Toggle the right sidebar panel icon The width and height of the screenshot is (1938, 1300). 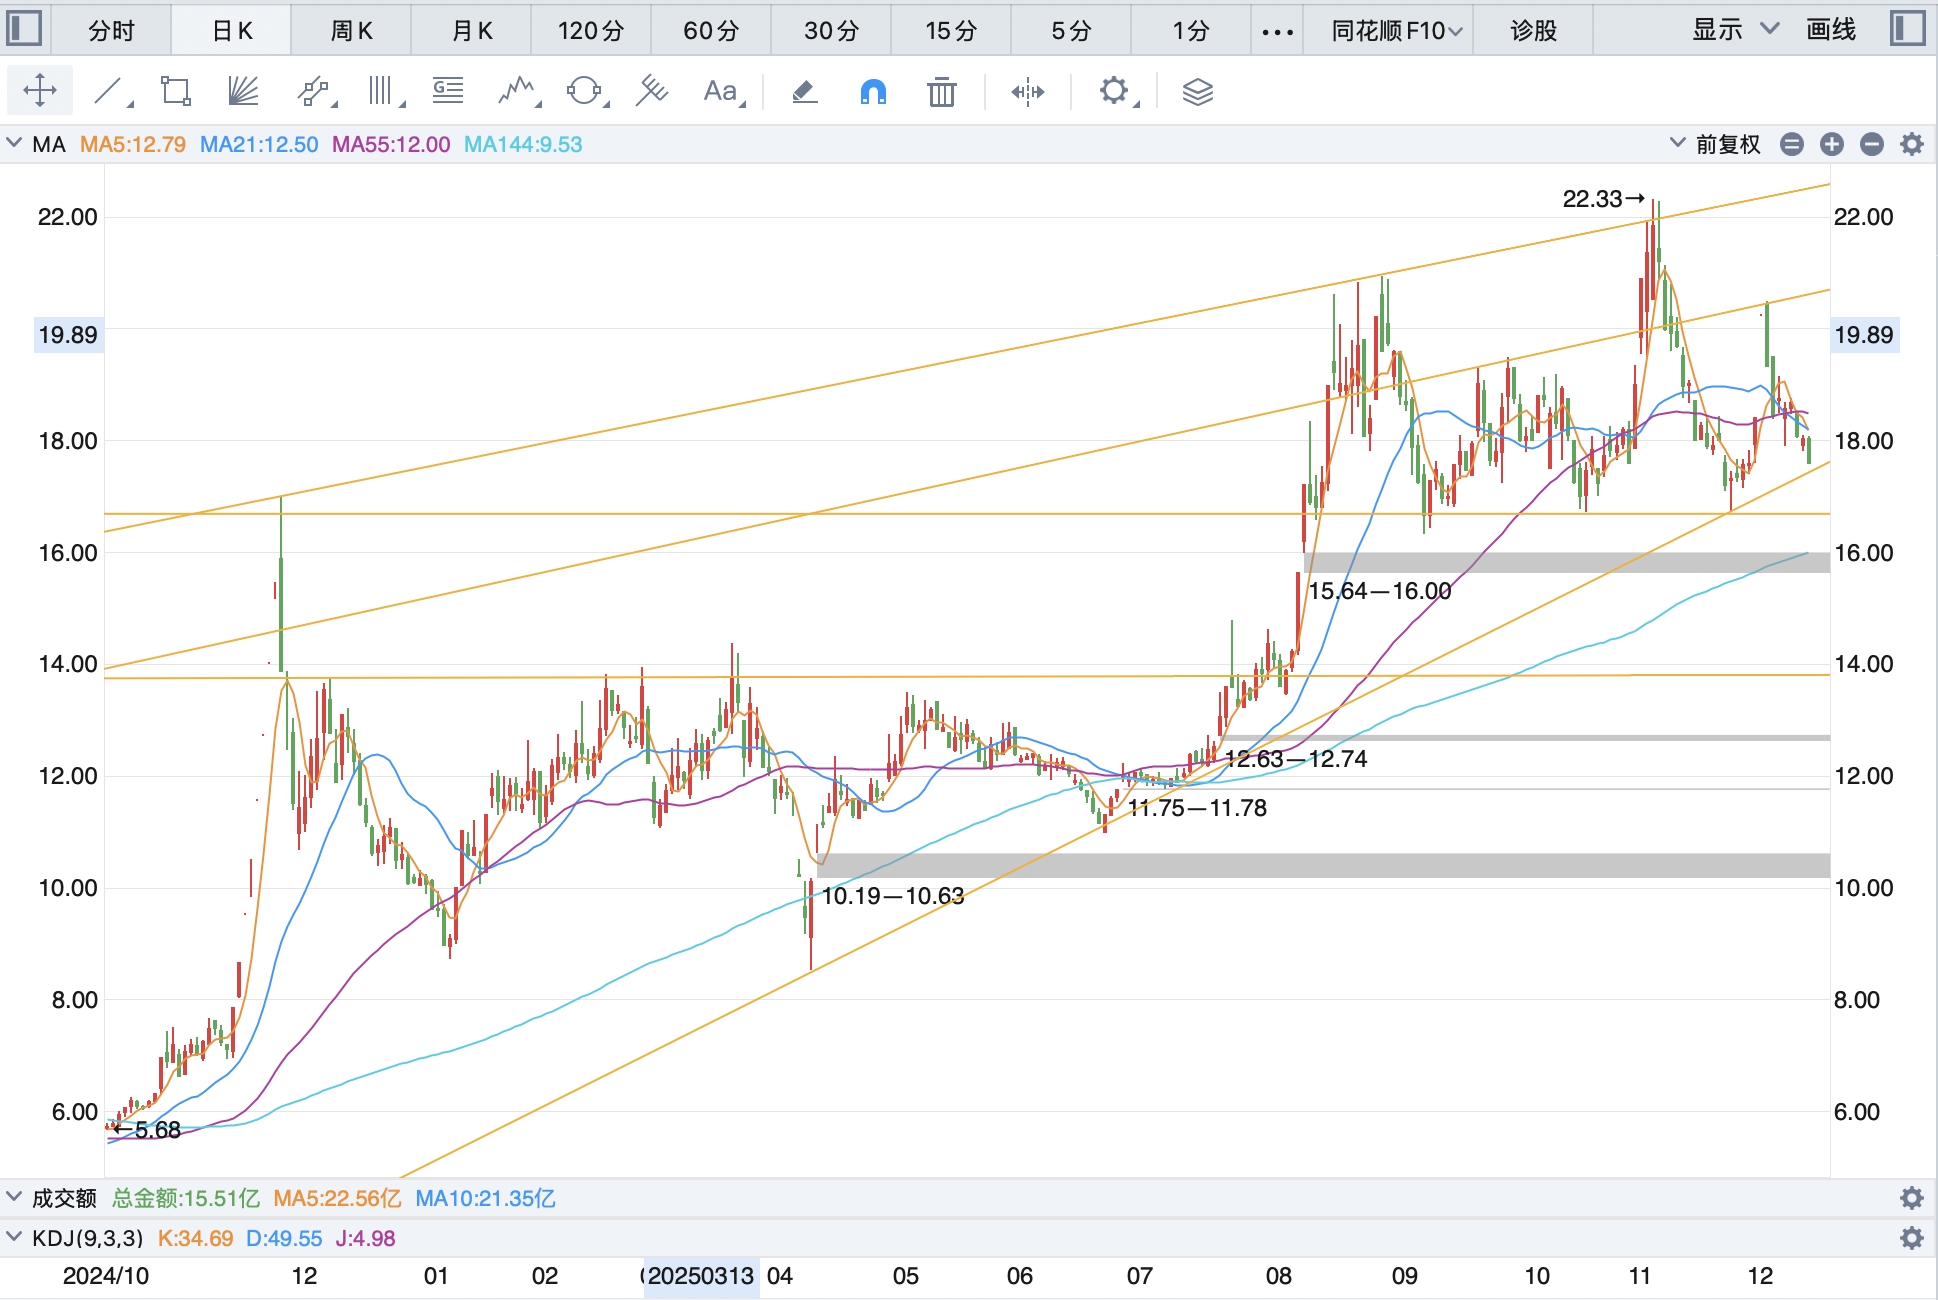pos(1908,29)
